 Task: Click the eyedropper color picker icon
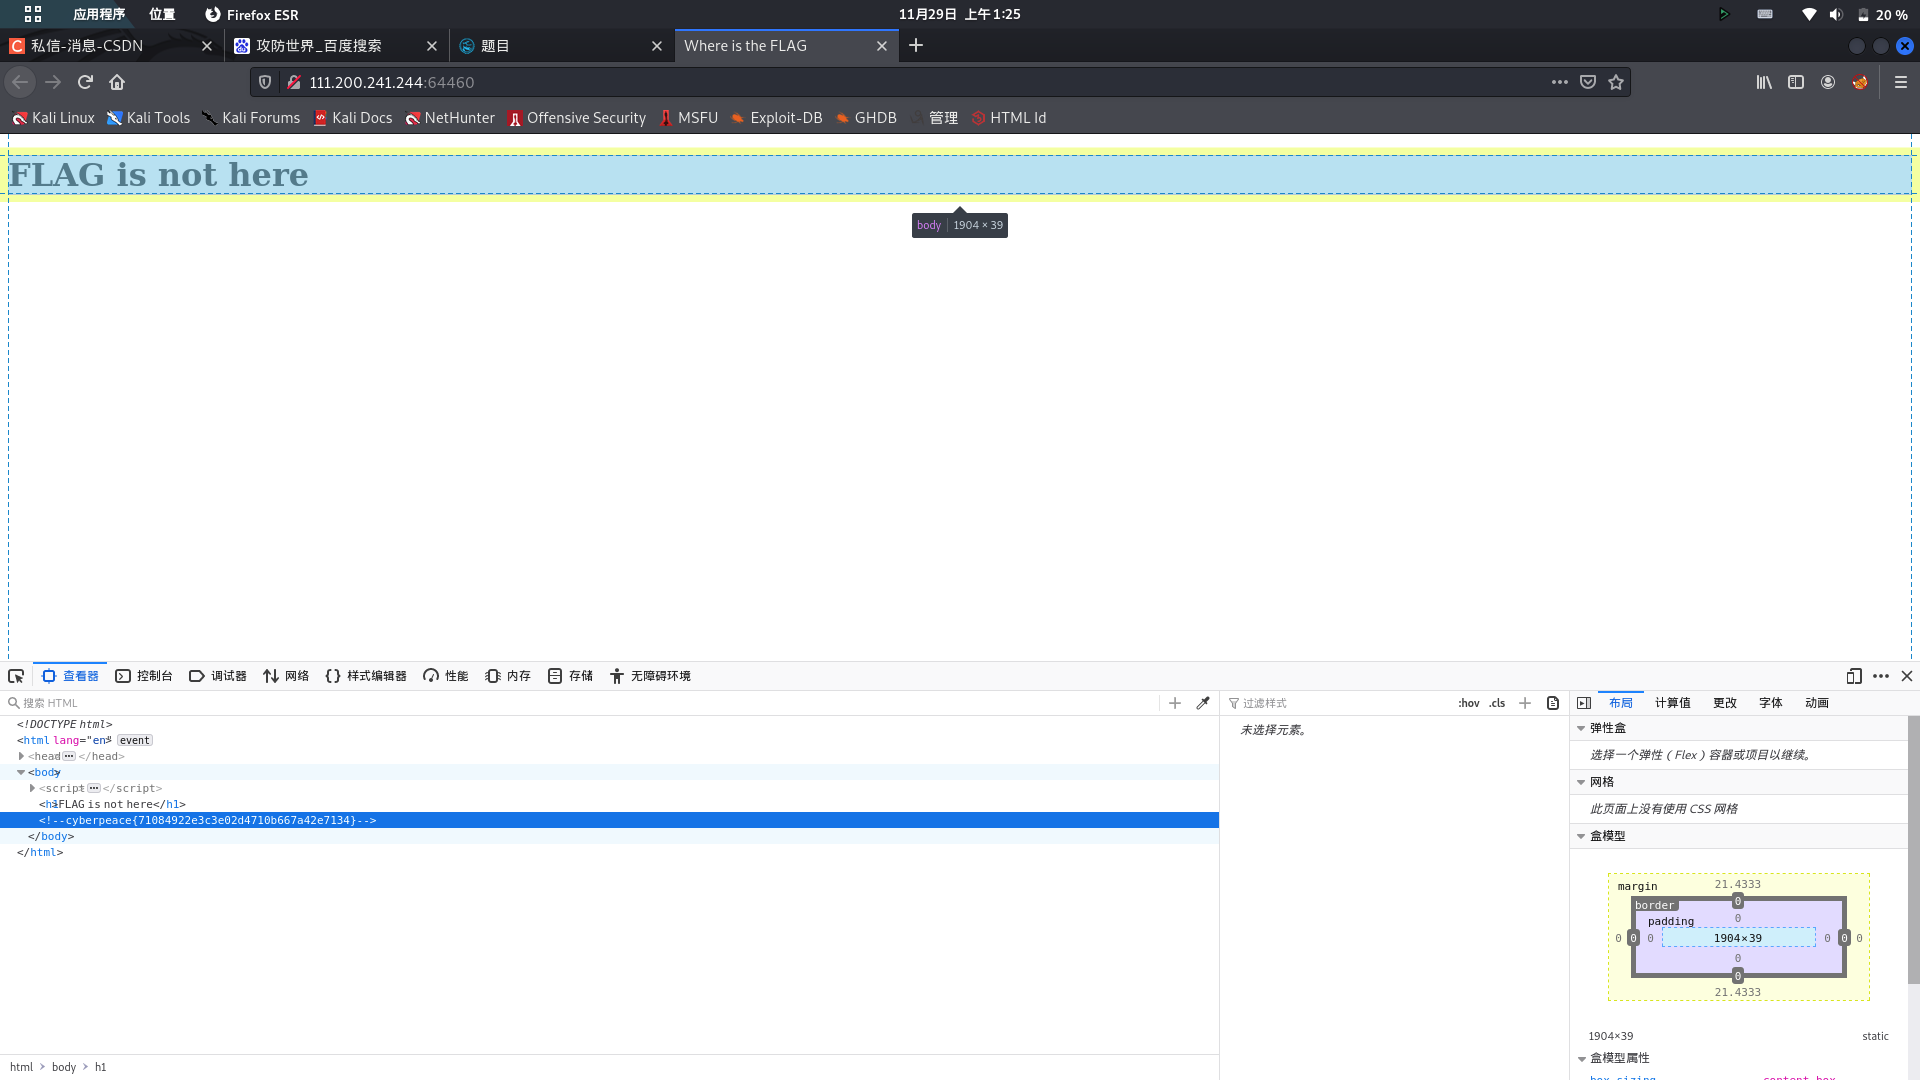(x=1203, y=703)
